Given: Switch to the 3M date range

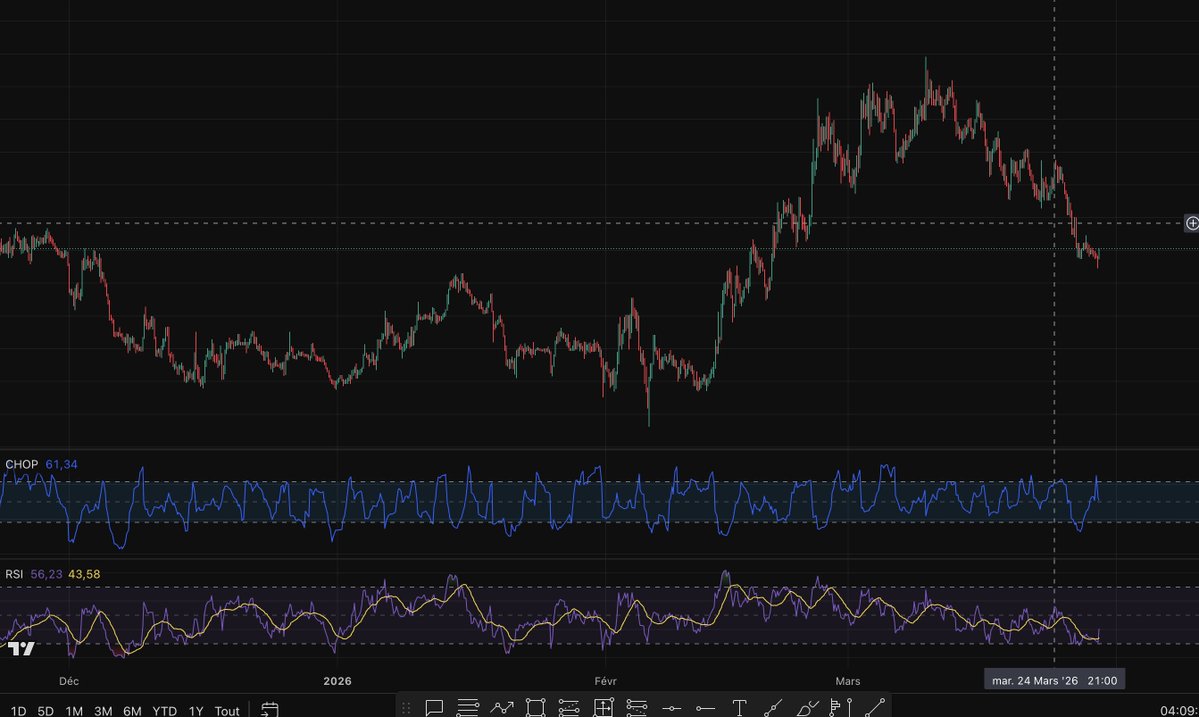Looking at the screenshot, I should point(103,711).
